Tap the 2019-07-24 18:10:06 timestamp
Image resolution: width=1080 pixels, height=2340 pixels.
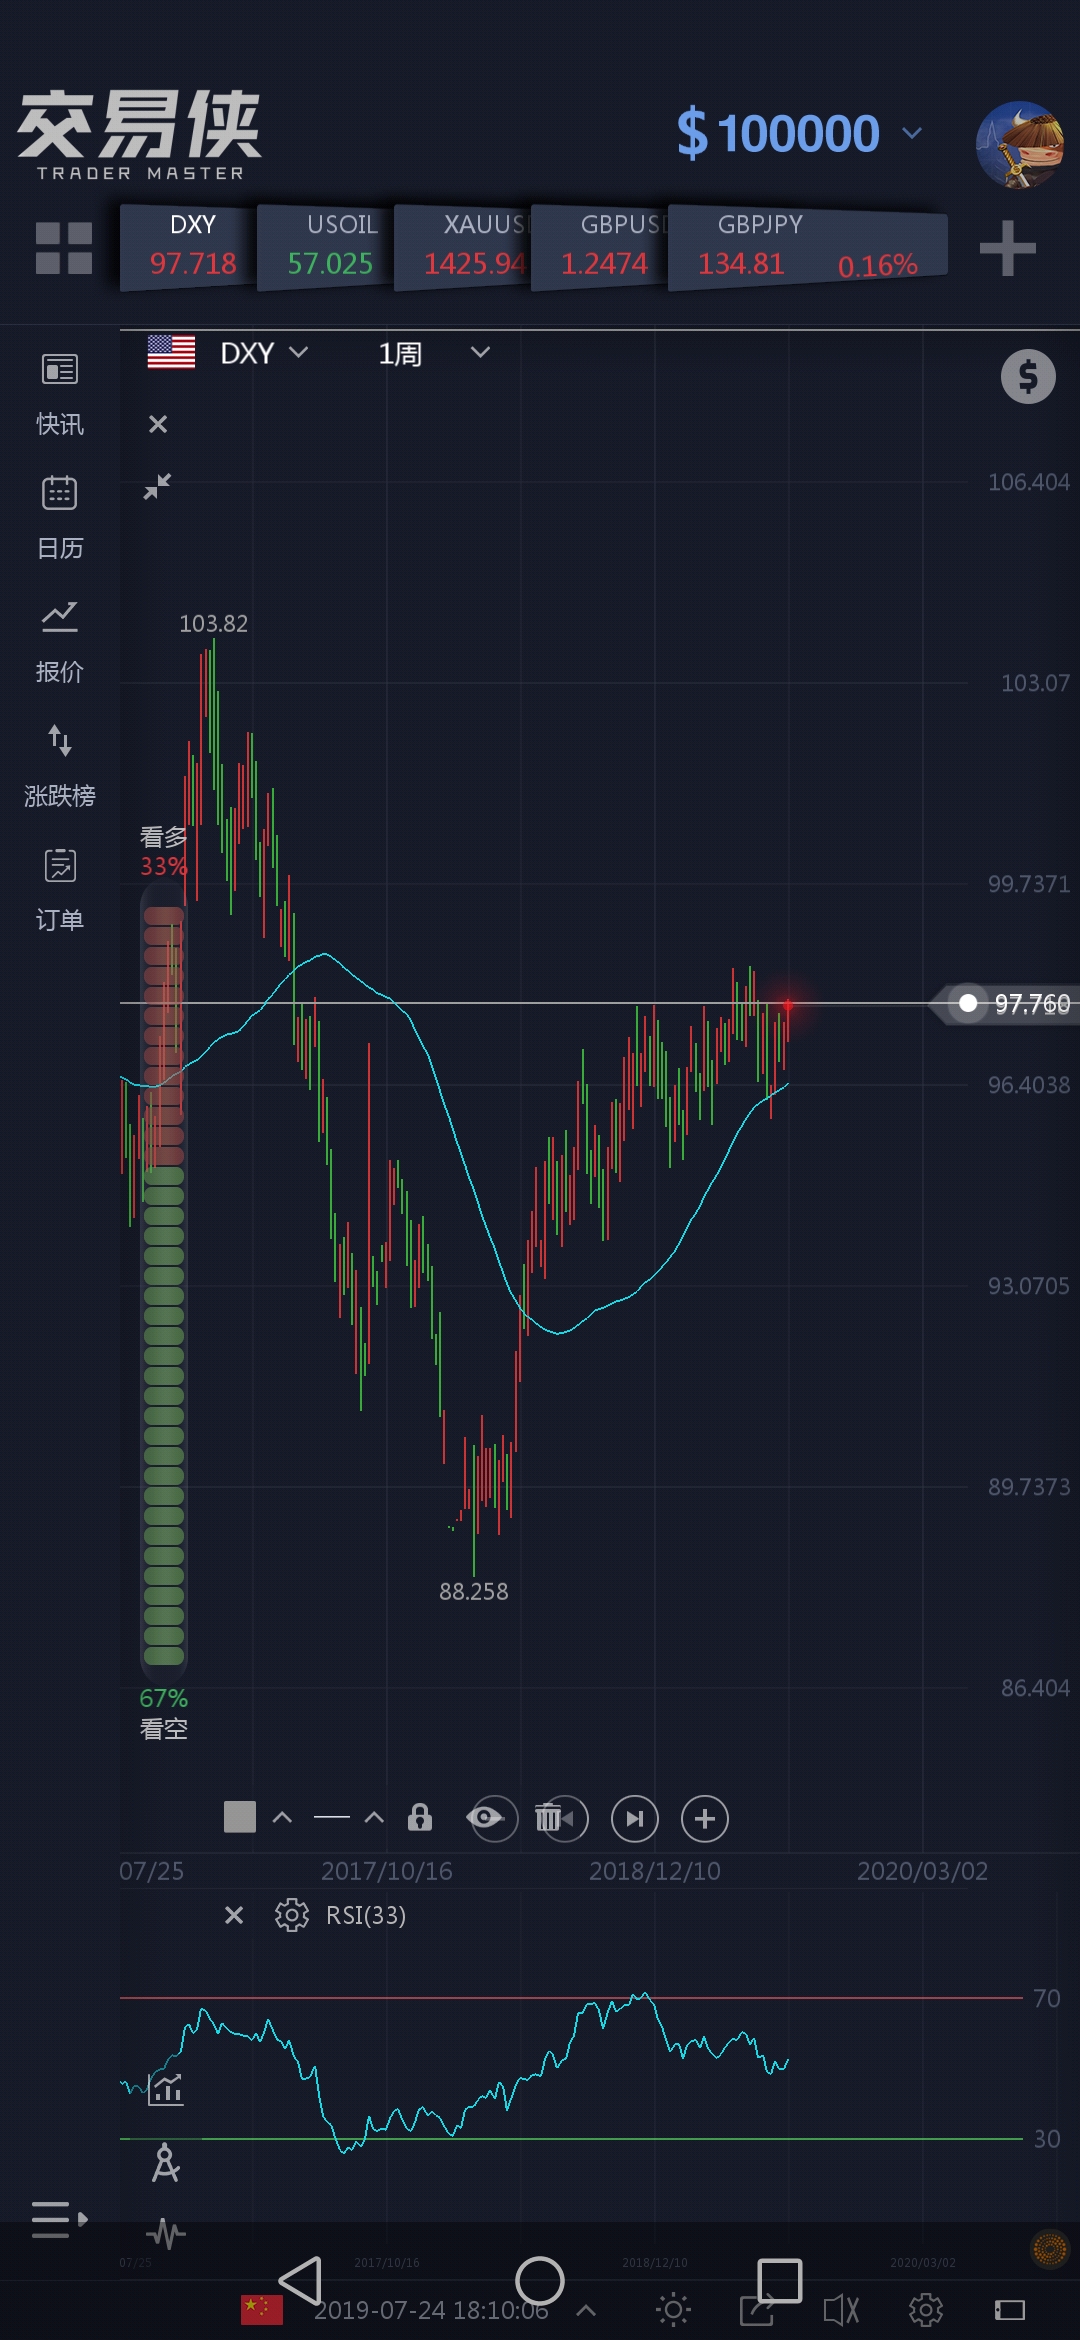tap(431, 2310)
